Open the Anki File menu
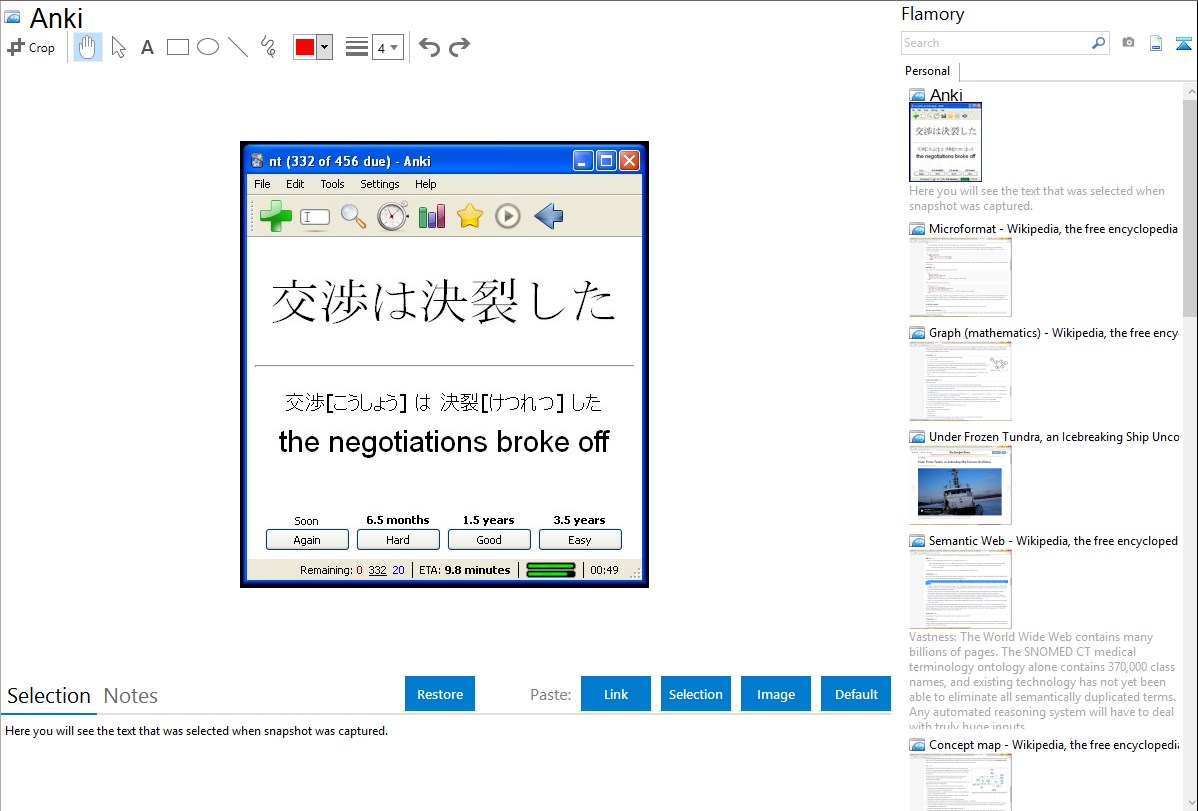This screenshot has width=1198, height=811. pyautogui.click(x=262, y=184)
